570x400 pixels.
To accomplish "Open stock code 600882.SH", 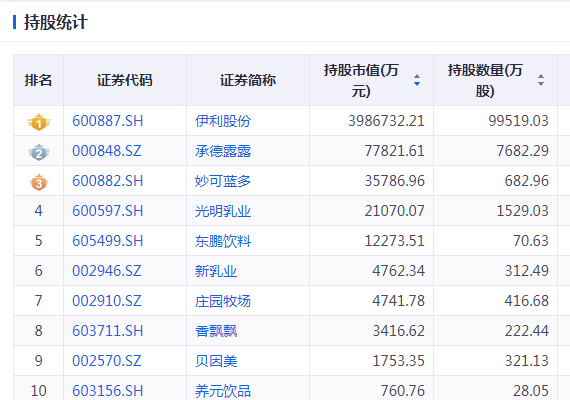I will 108,181.
